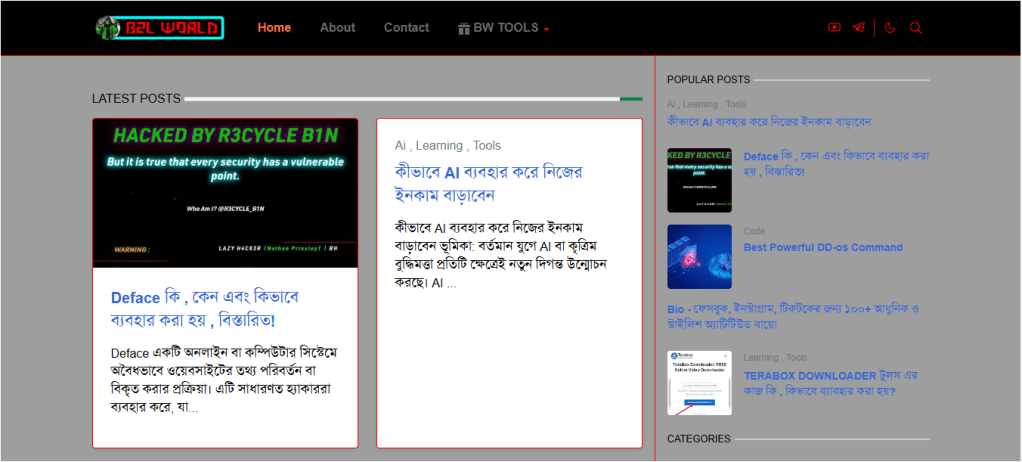Click the gift icon beside BW TOOLS
Screen dimensions: 1022x462
pyautogui.click(x=463, y=28)
